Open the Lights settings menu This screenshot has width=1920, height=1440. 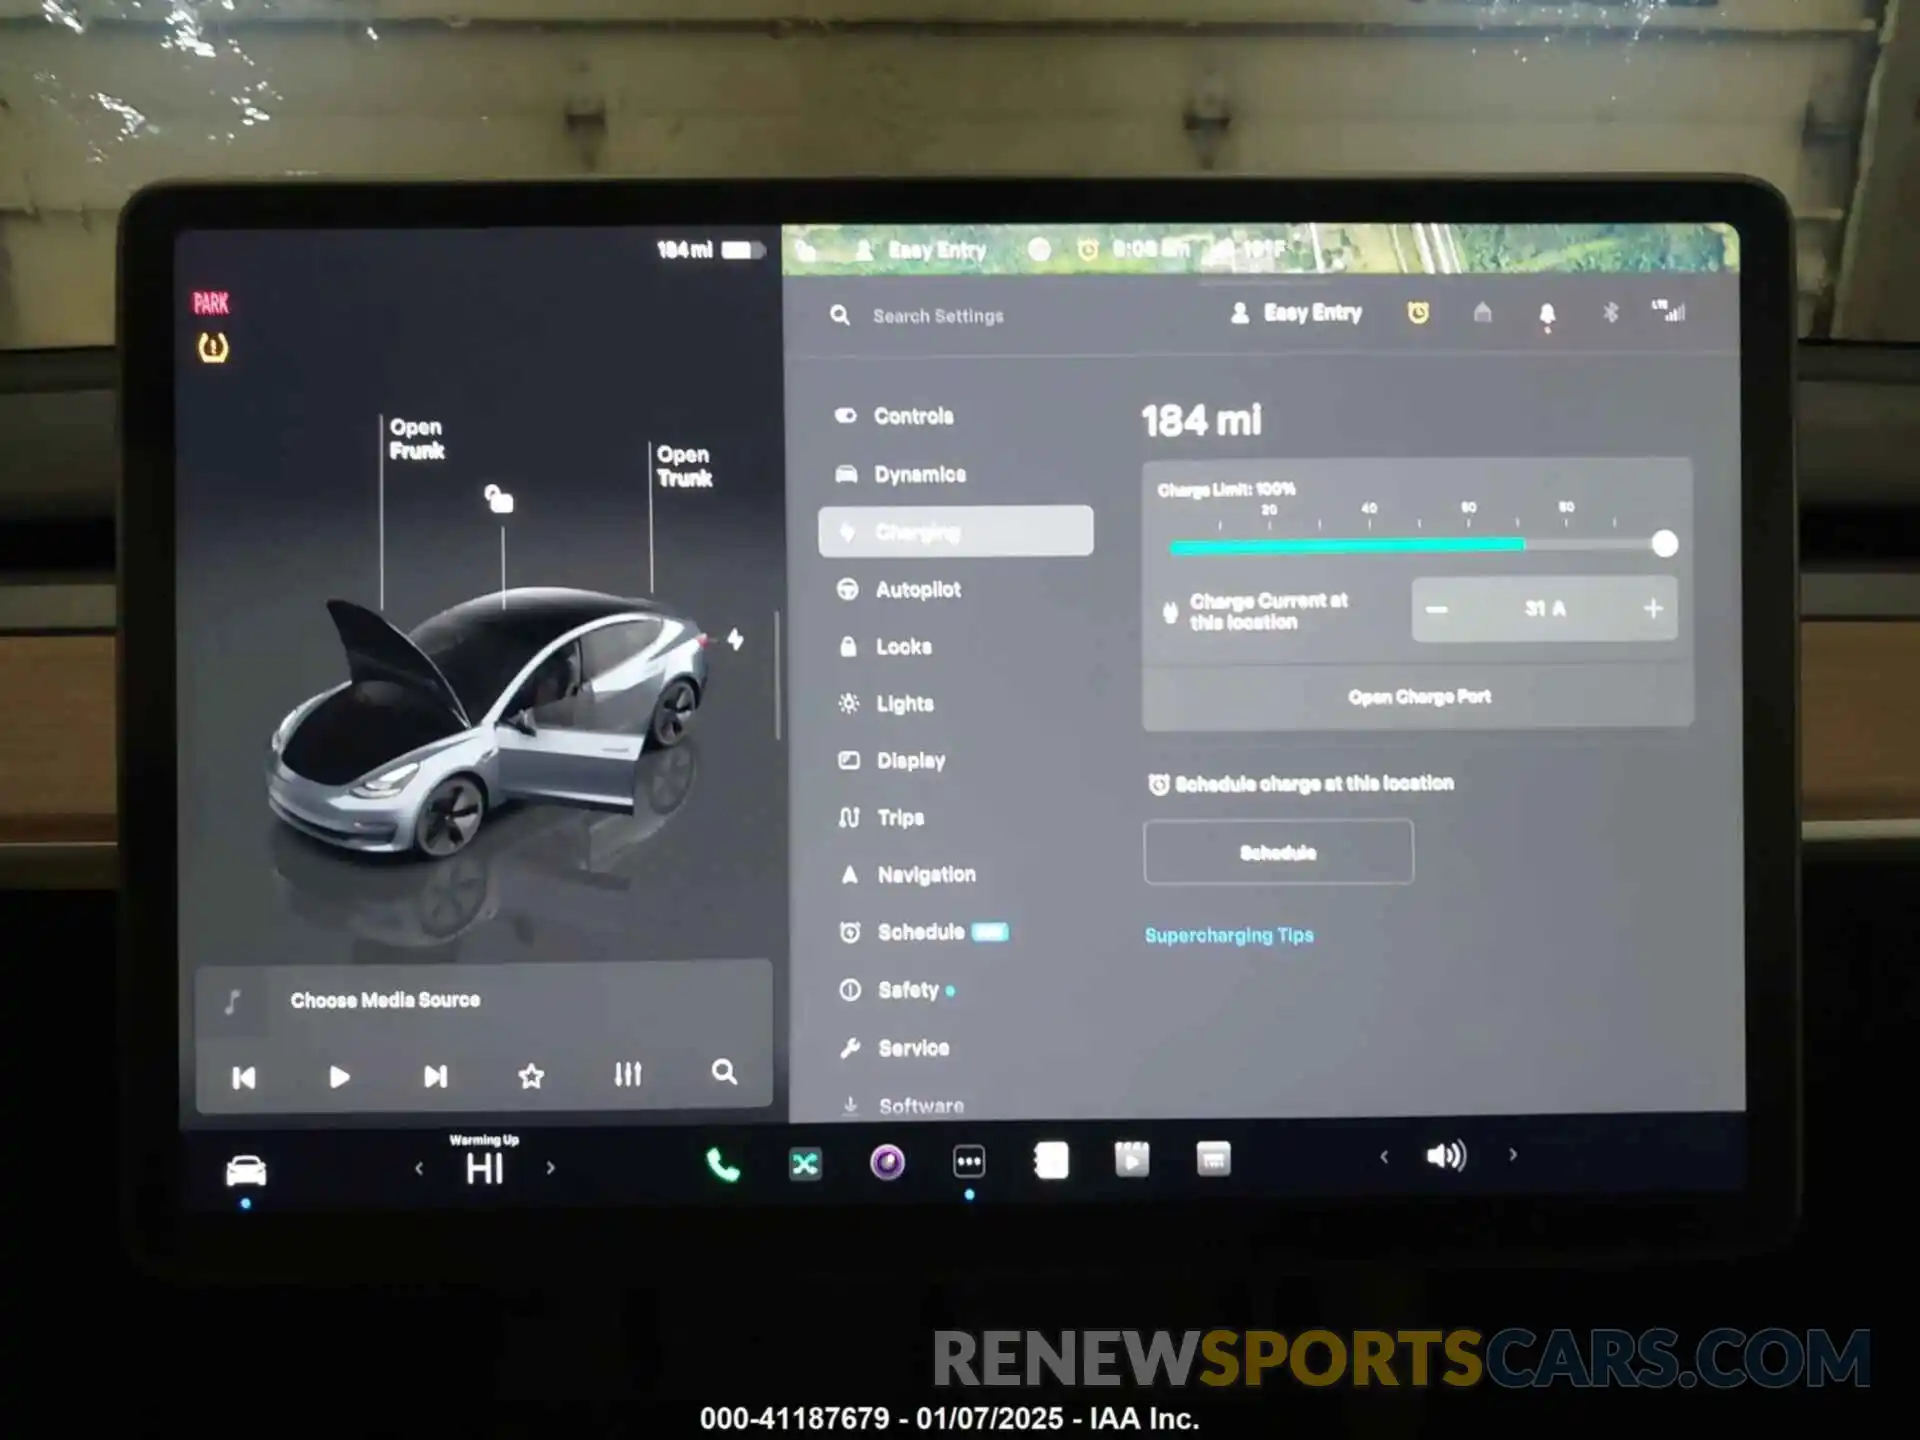coord(885,704)
